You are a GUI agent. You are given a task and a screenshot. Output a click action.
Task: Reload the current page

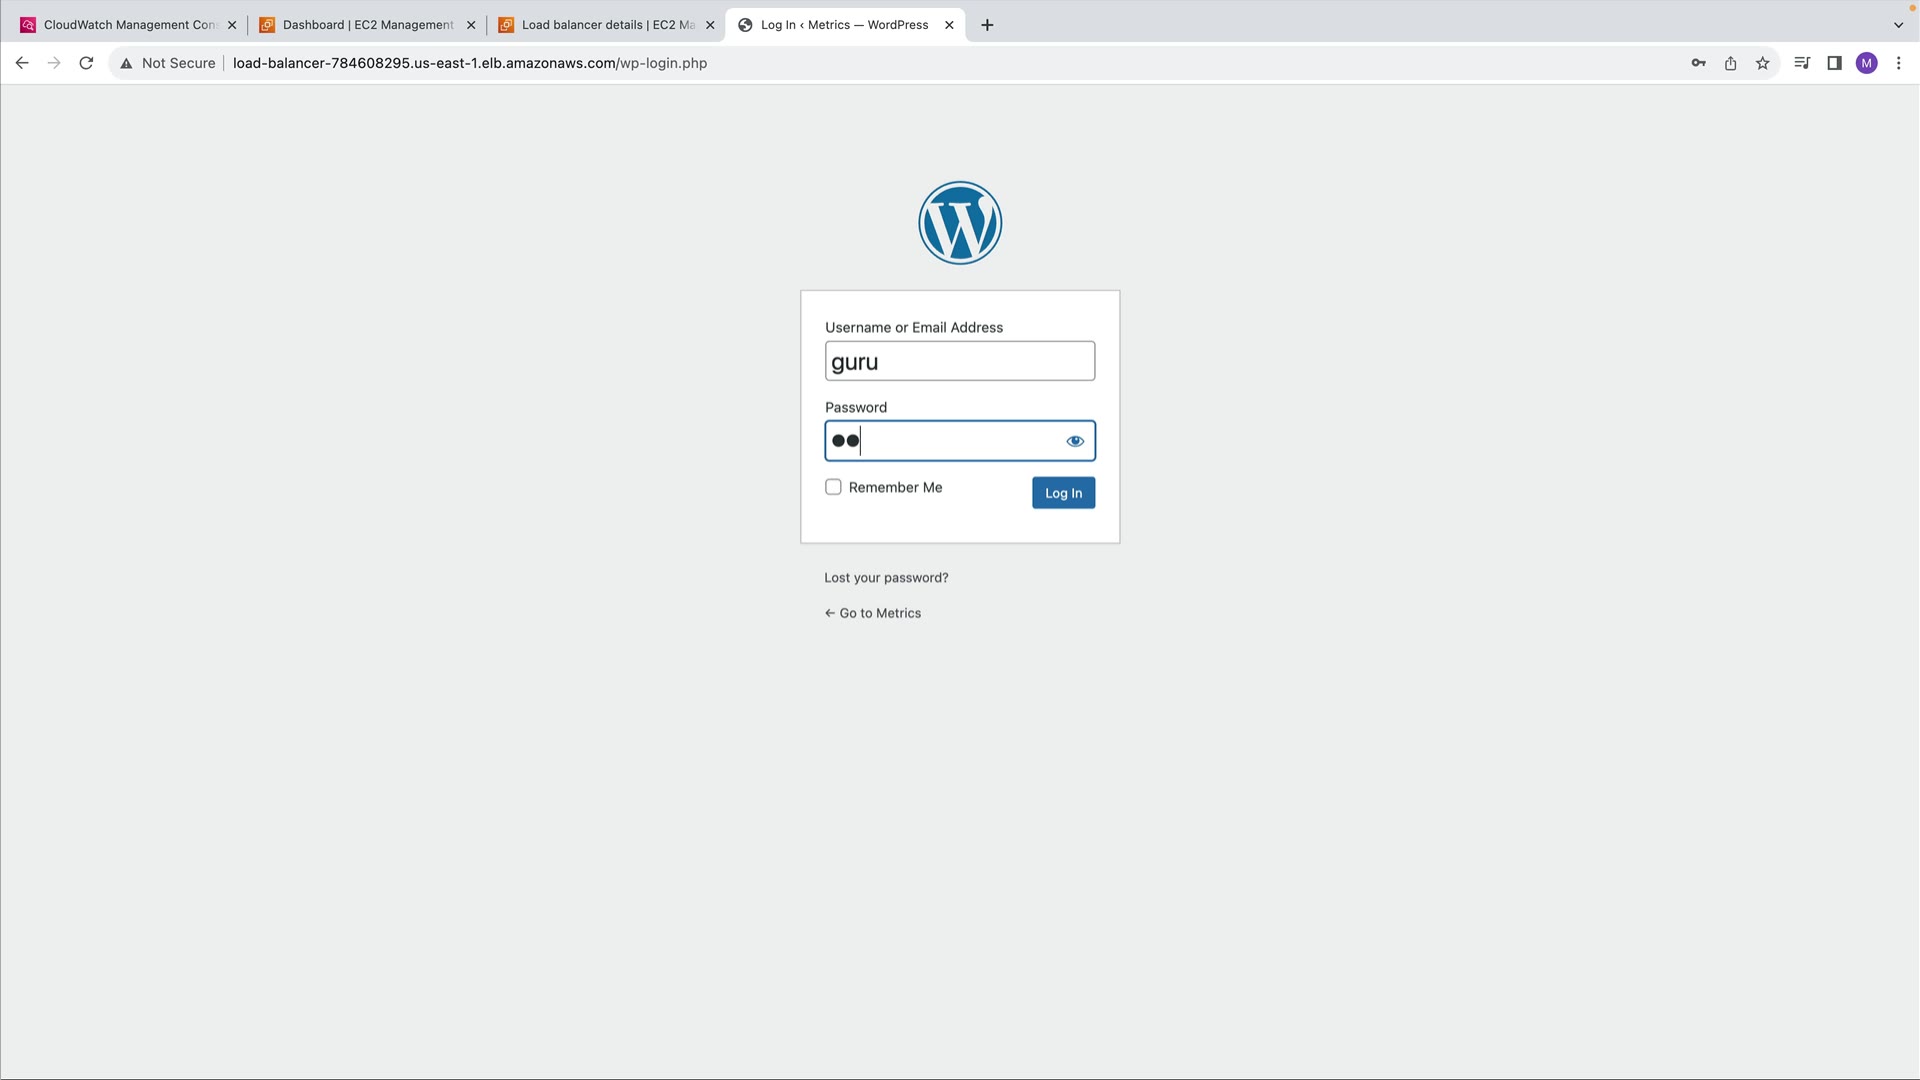pos(86,63)
